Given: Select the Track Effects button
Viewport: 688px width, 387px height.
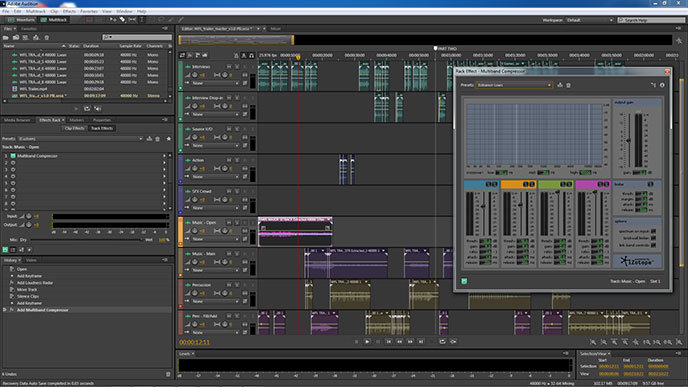Looking at the screenshot, I should pyautogui.click(x=102, y=128).
